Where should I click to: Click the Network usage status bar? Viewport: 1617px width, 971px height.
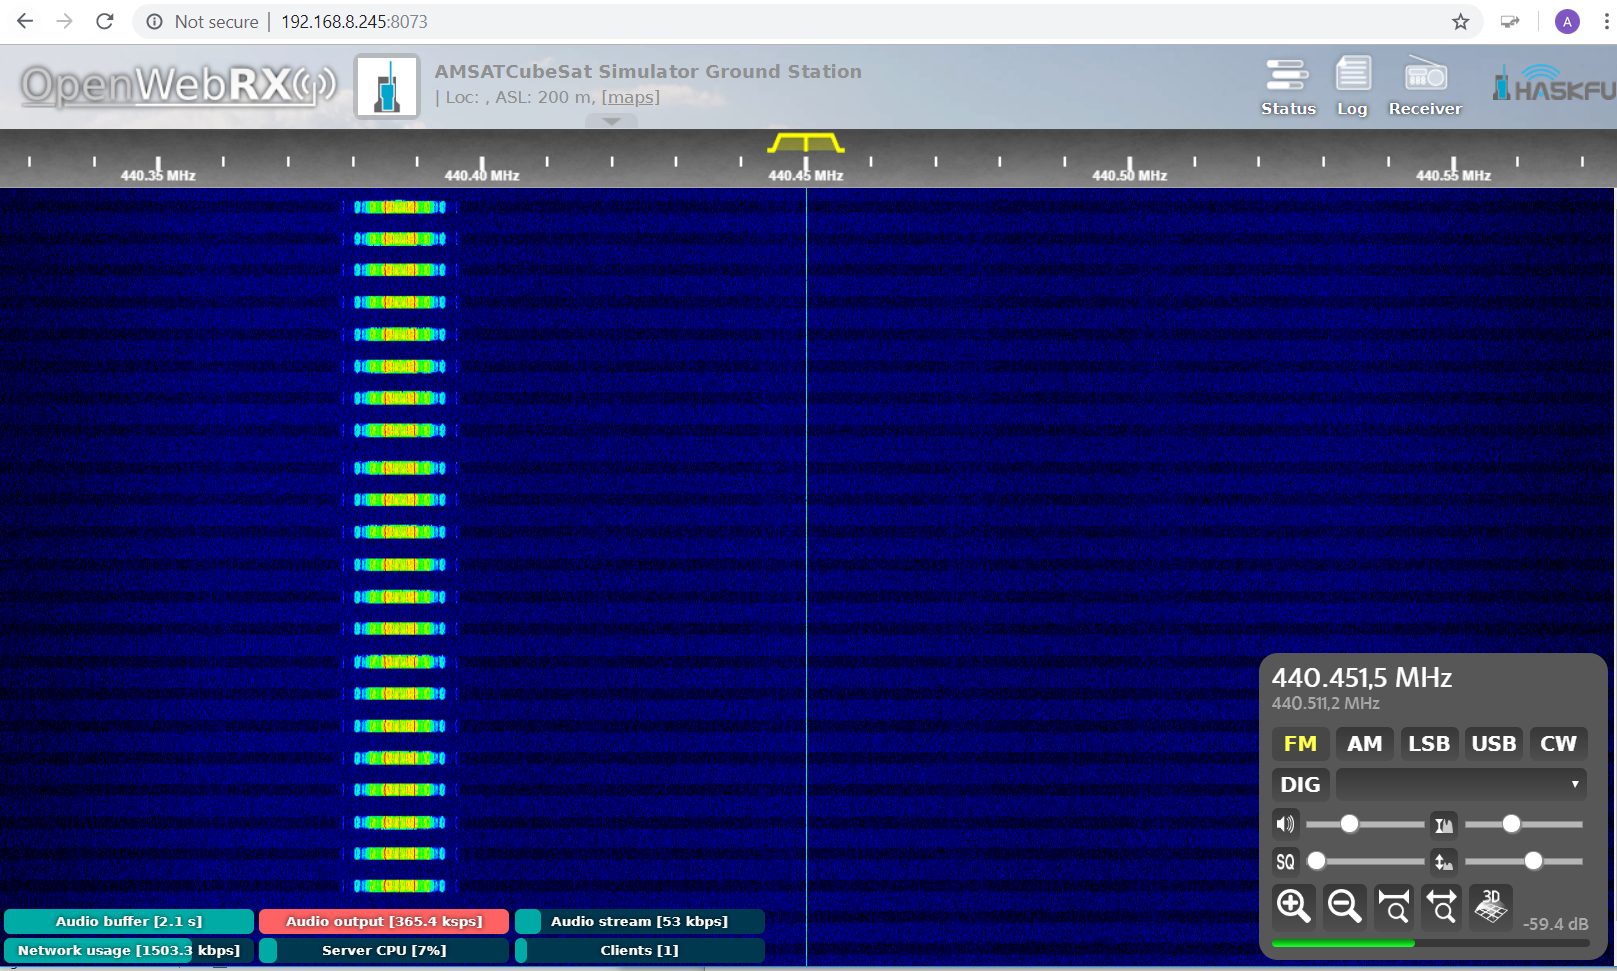pyautogui.click(x=129, y=950)
